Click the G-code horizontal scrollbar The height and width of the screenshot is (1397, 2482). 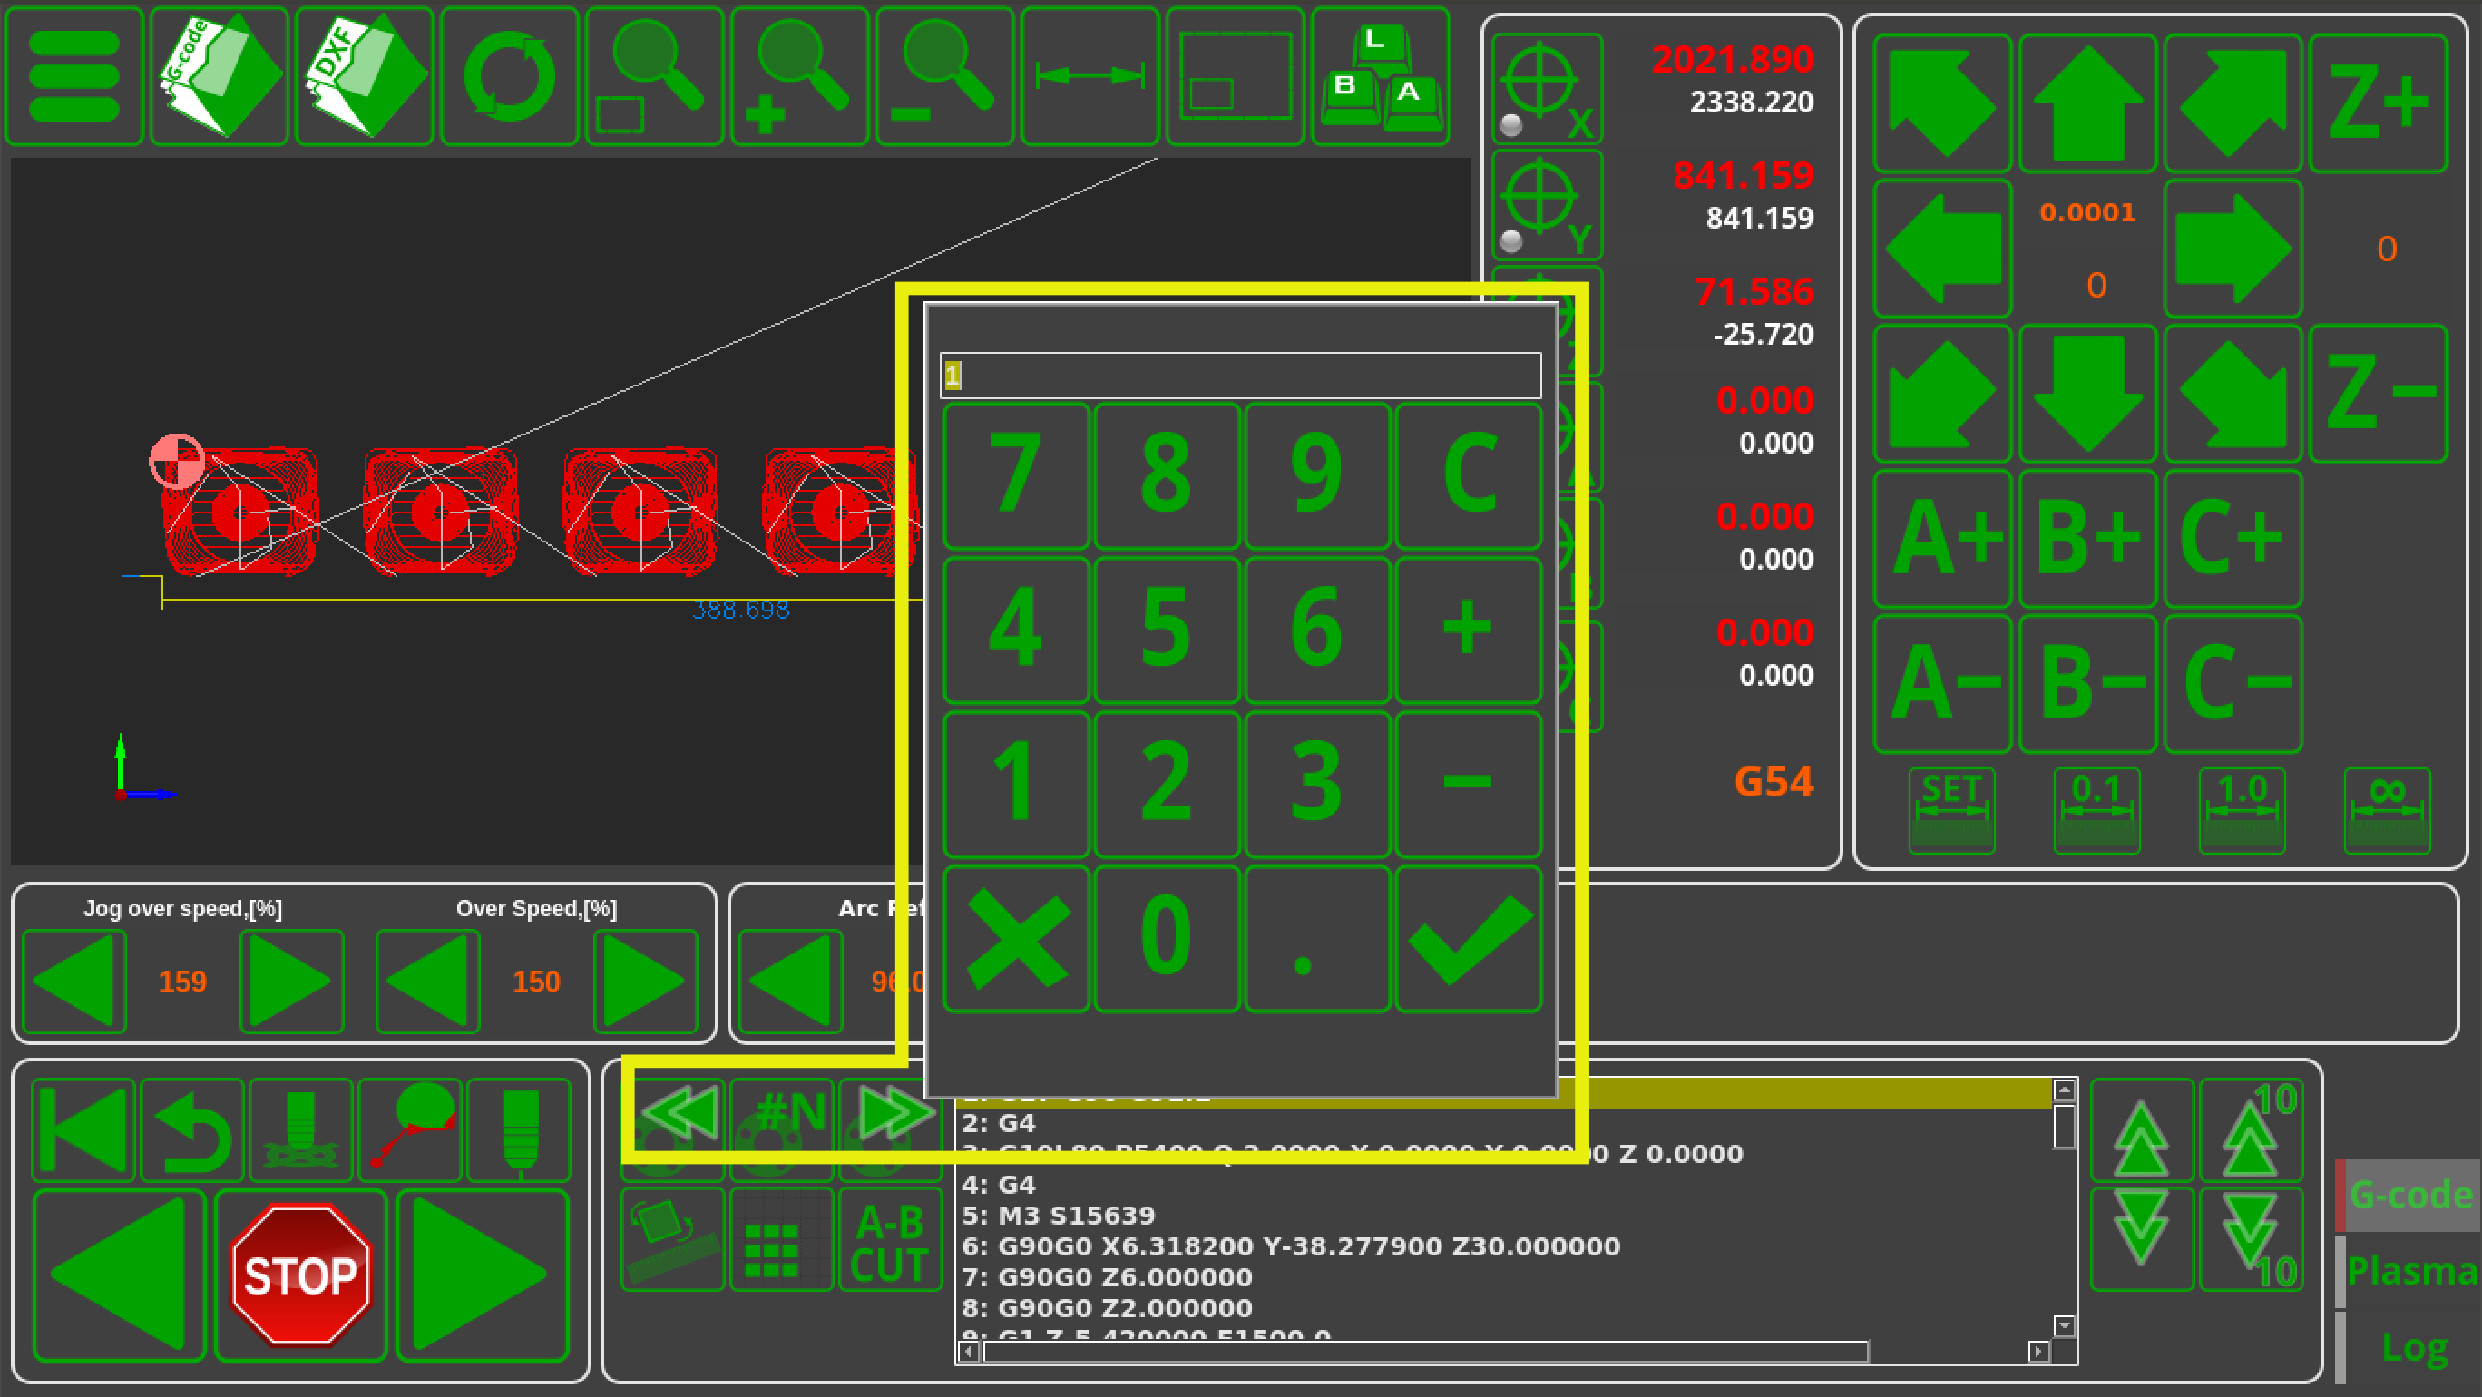click(1425, 1352)
